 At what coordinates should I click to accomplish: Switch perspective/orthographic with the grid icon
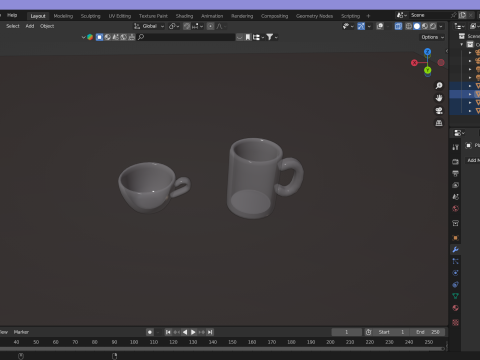439,123
